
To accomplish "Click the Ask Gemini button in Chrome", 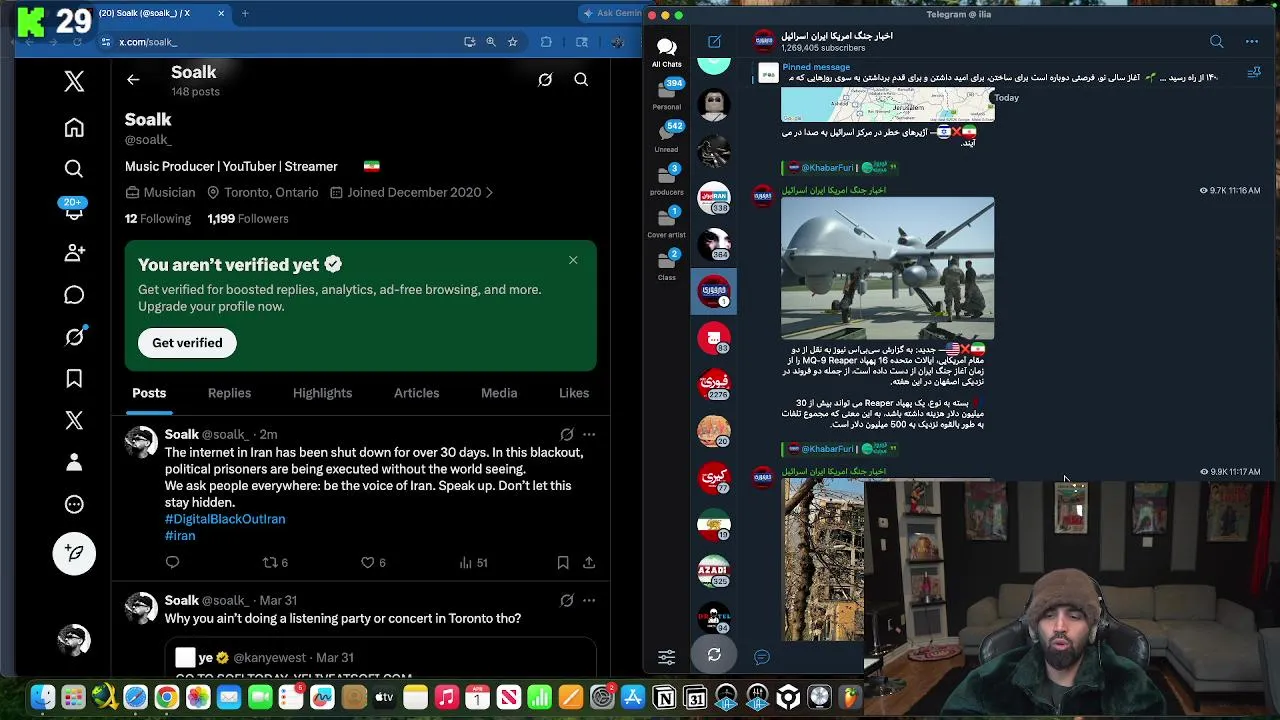I will point(611,13).
